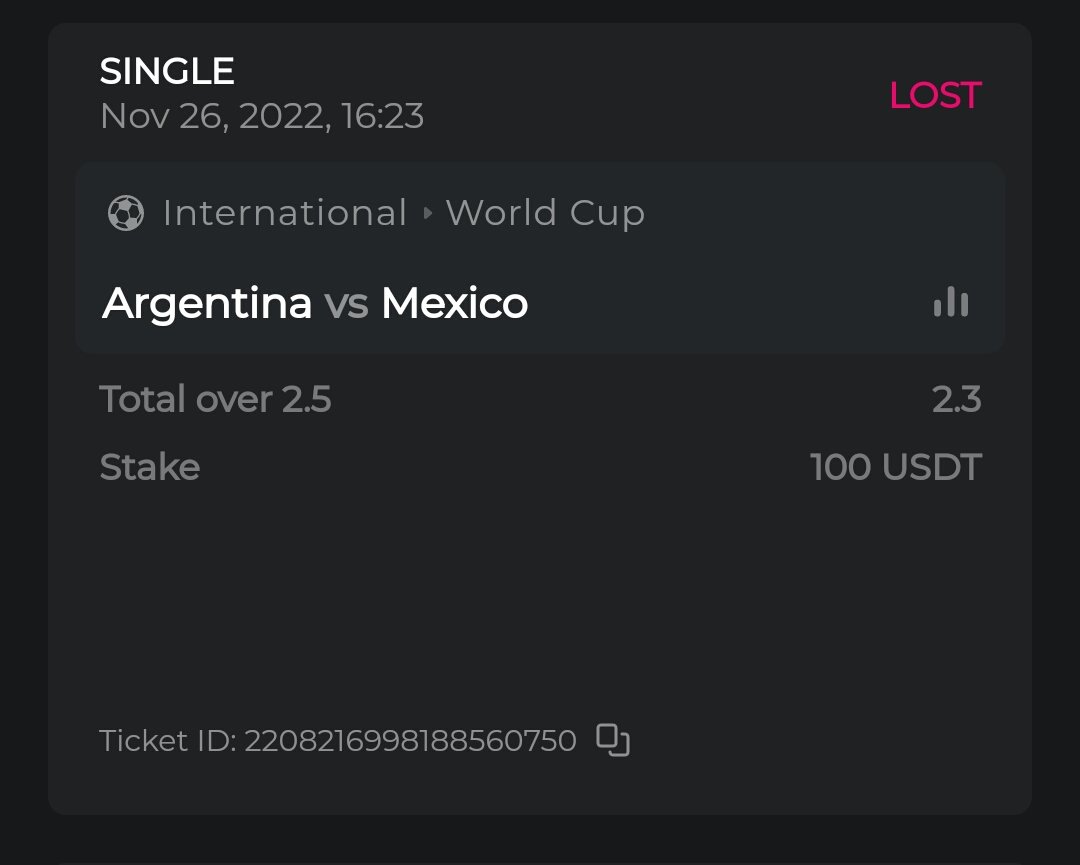Click the breadcrumb arrow before World Cup
The width and height of the screenshot is (1080, 865).
(427, 213)
